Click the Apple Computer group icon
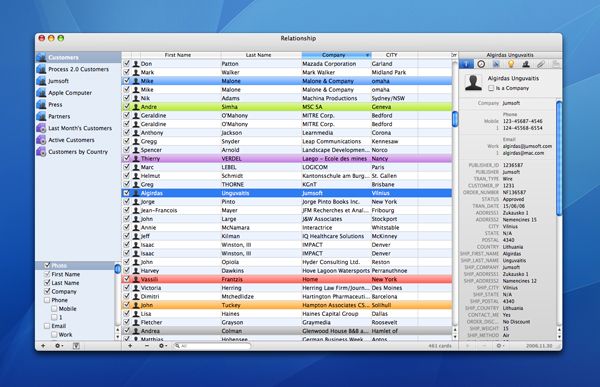This screenshot has width=600, height=387. [x=41, y=93]
